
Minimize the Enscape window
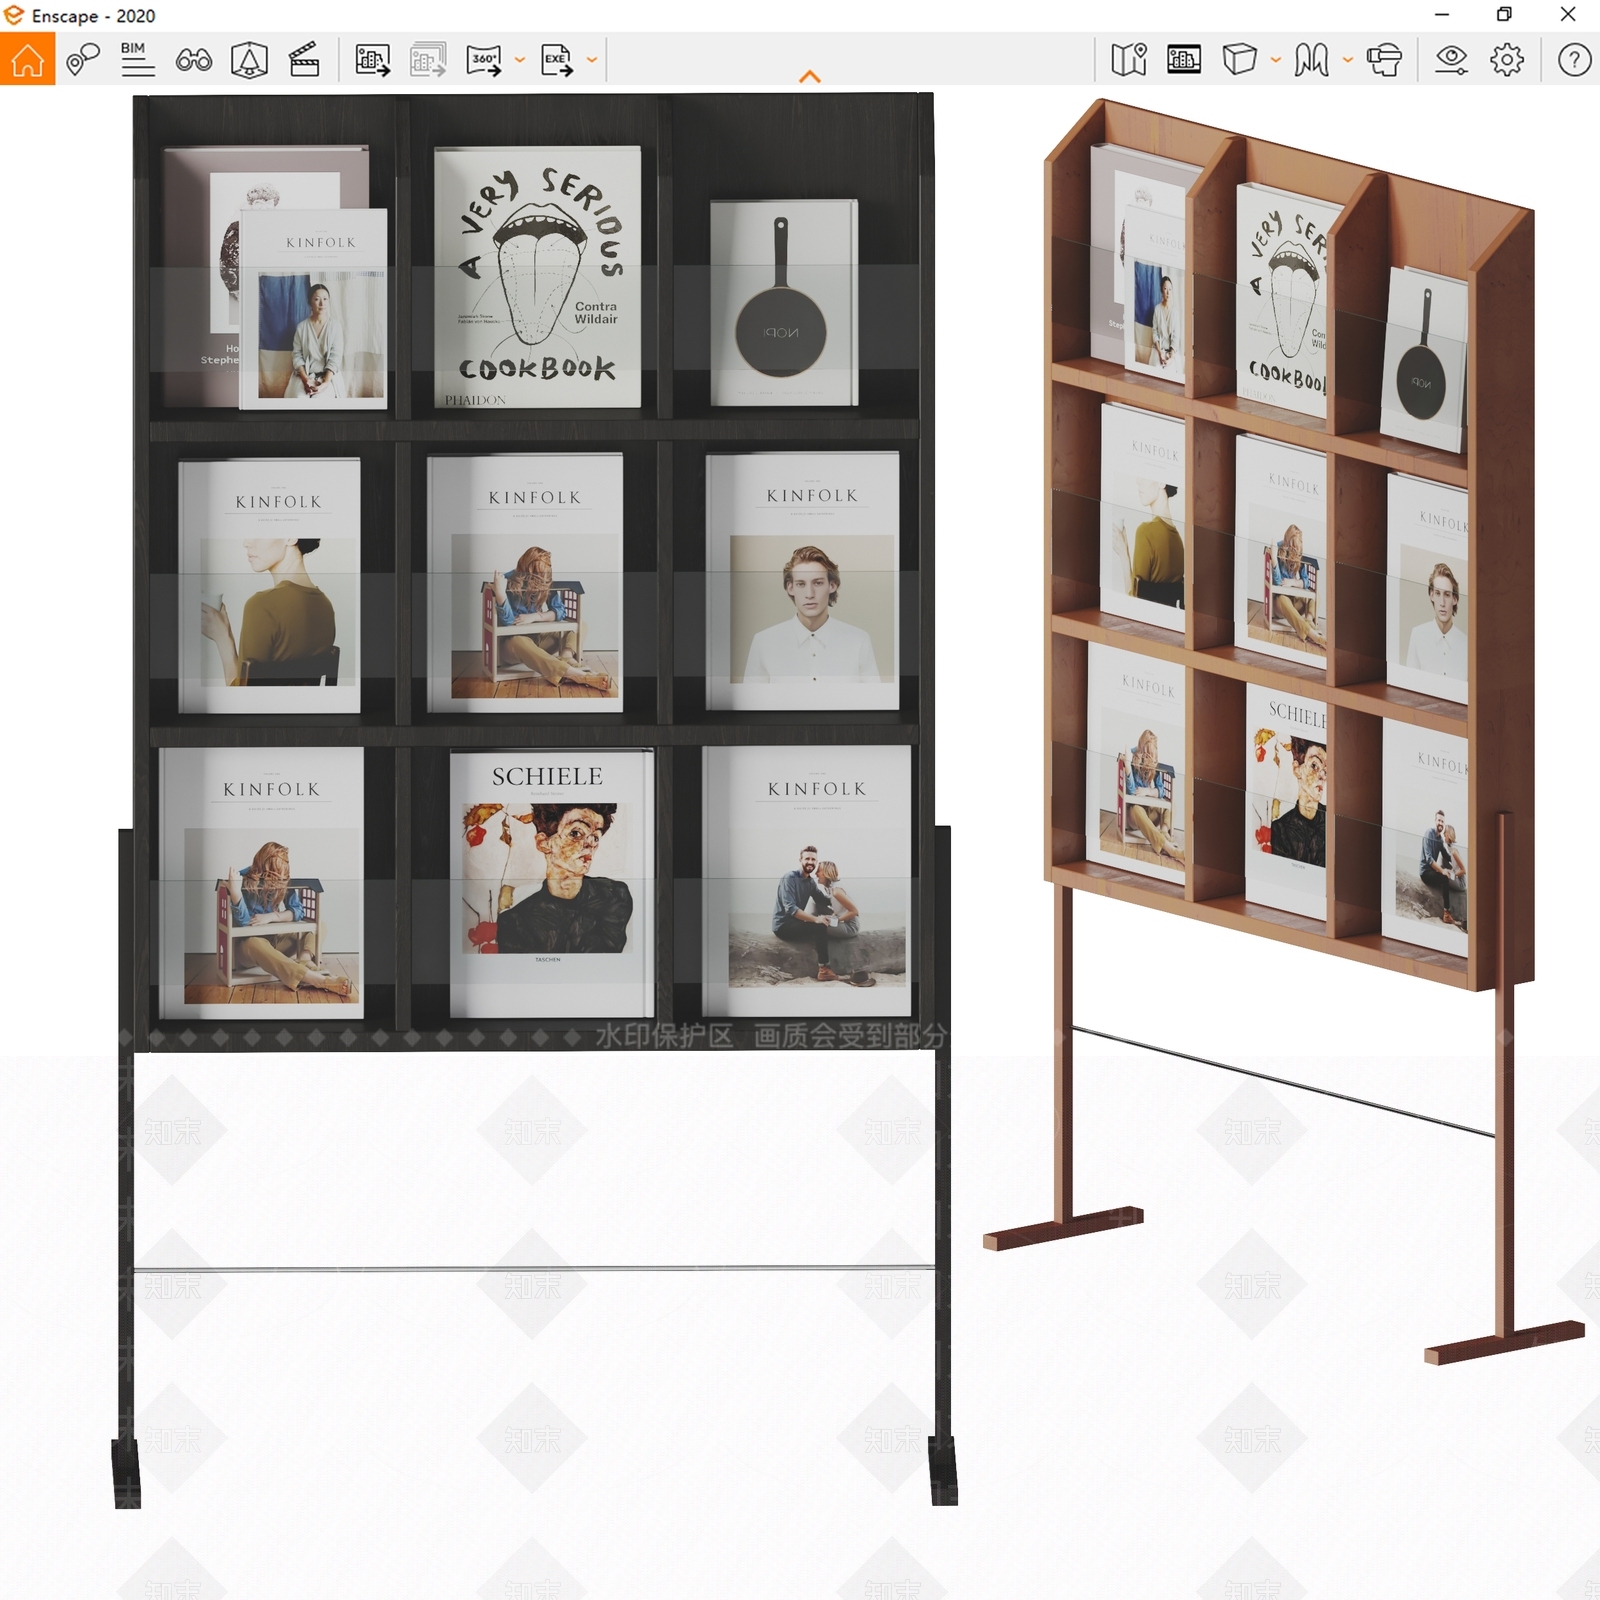[x=1442, y=15]
